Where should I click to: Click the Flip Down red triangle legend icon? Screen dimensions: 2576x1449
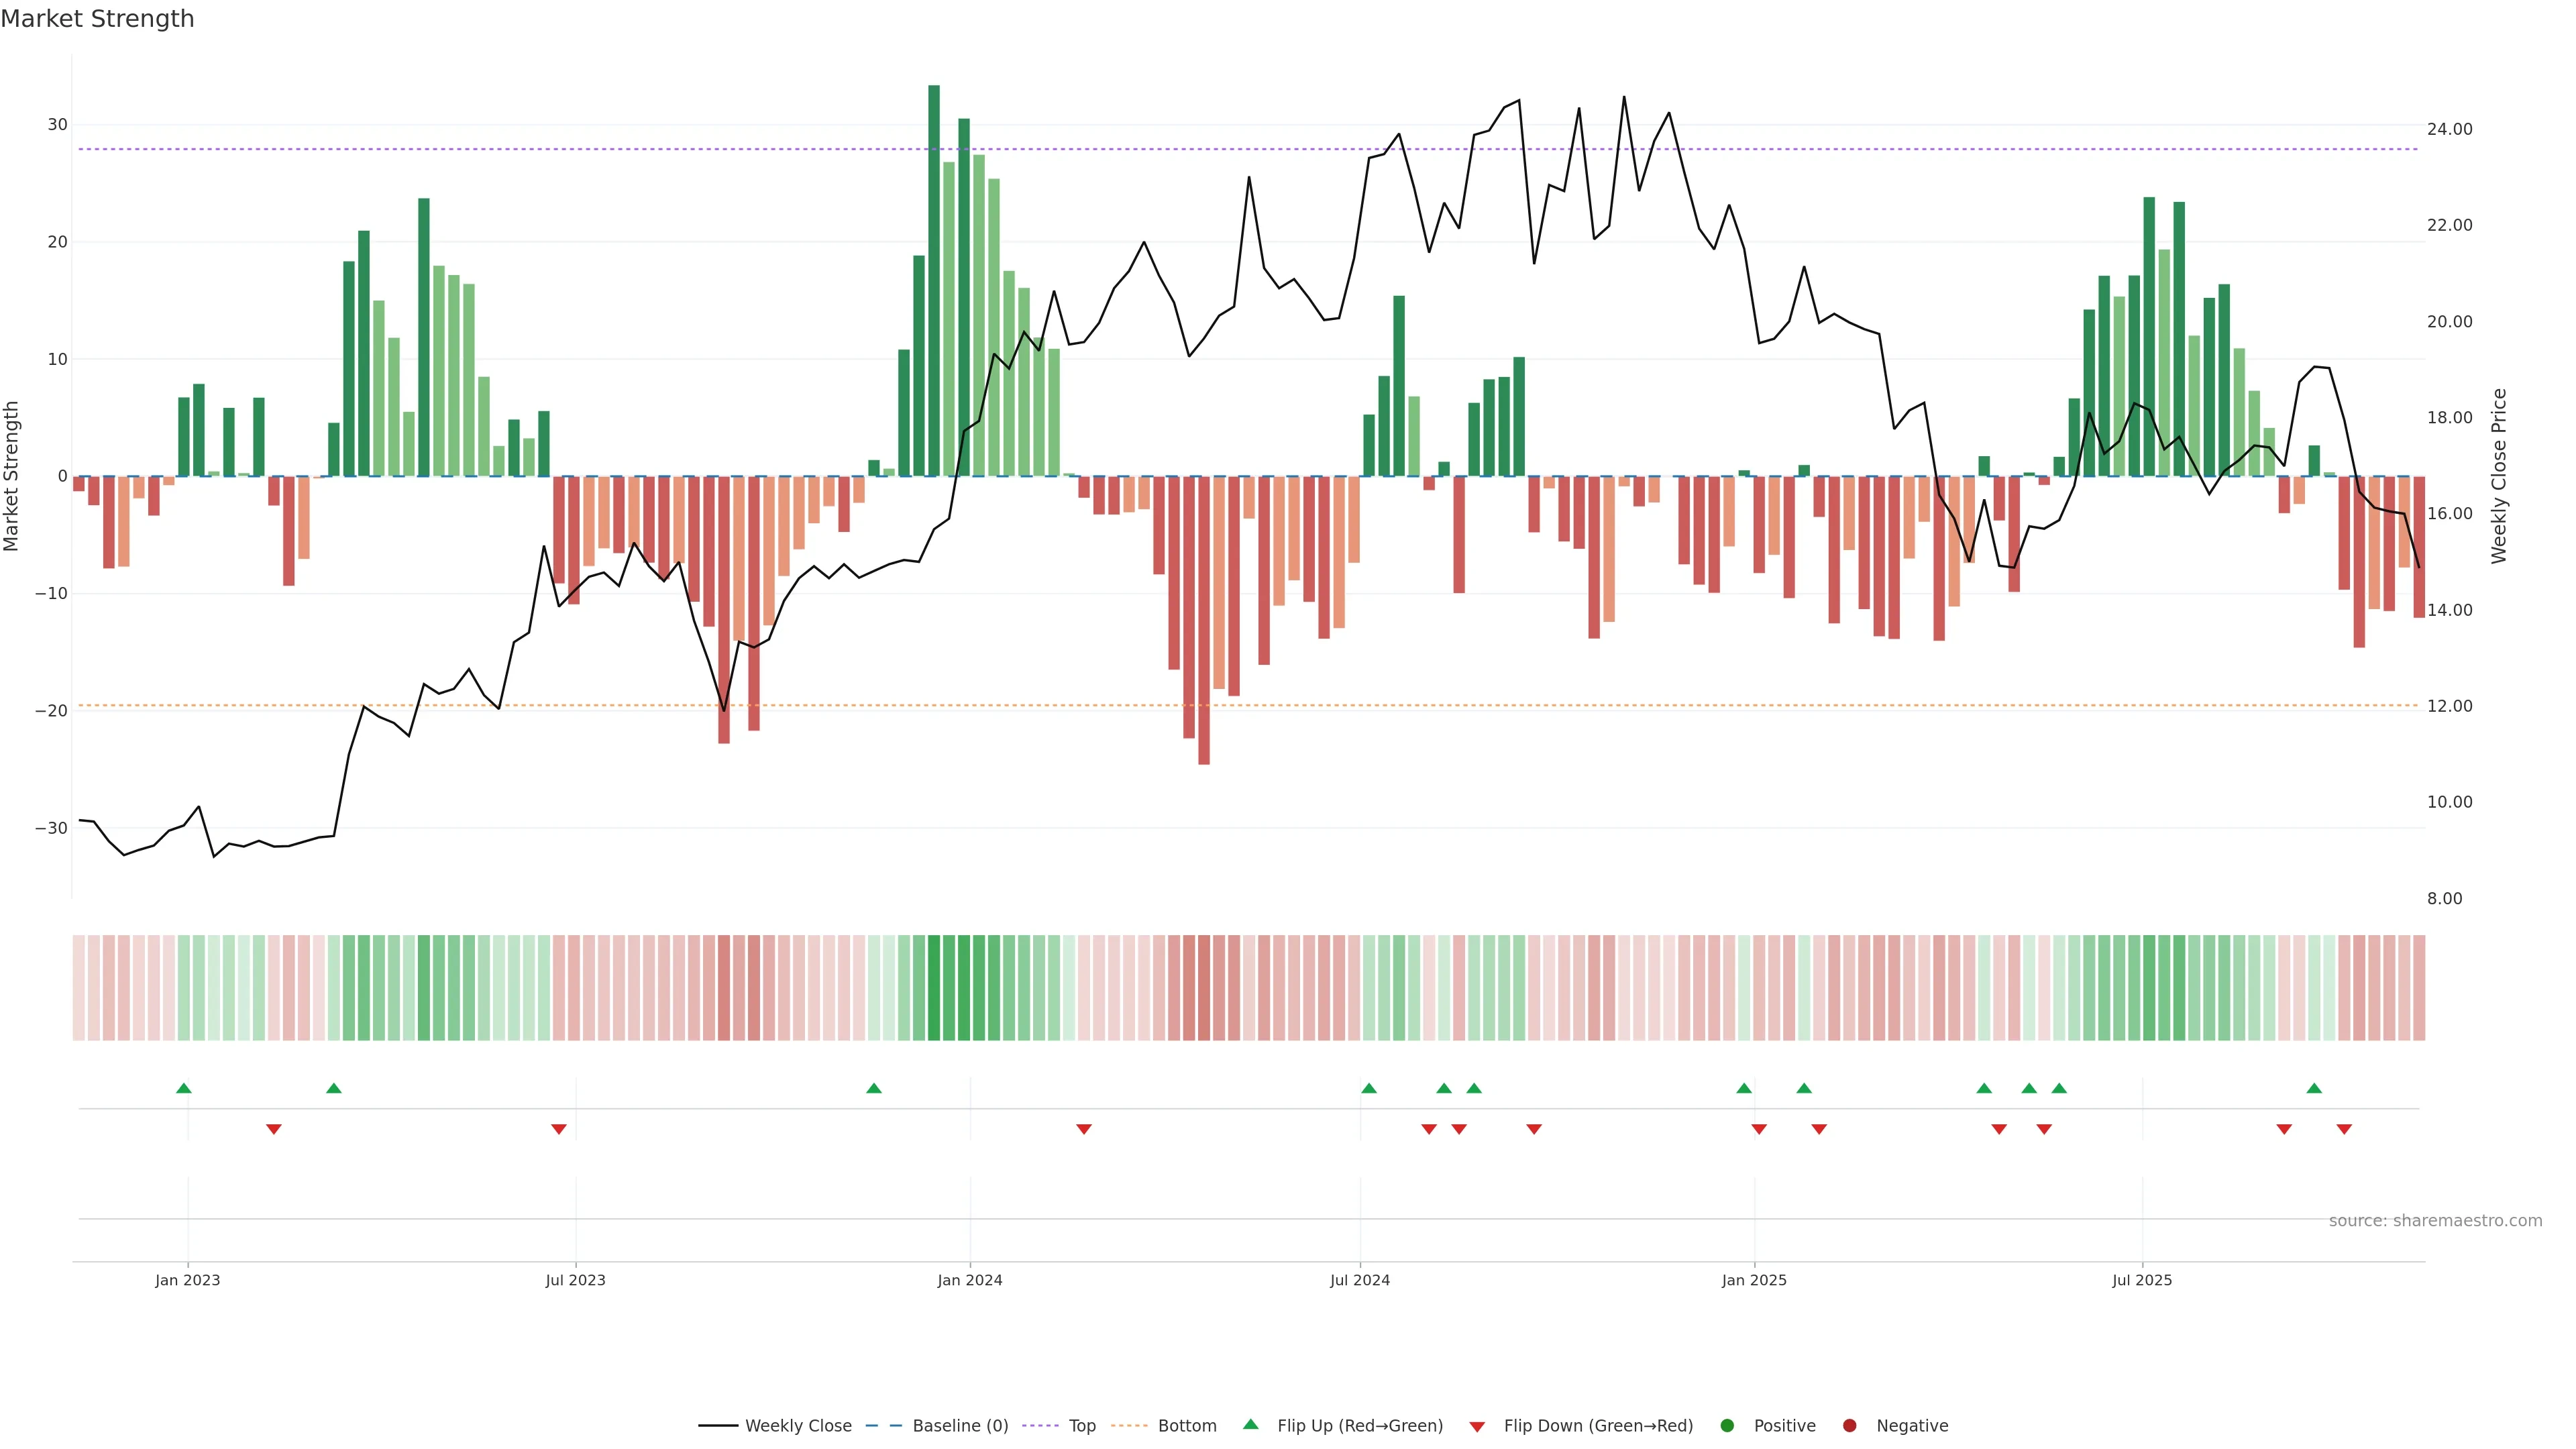click(x=1477, y=1427)
